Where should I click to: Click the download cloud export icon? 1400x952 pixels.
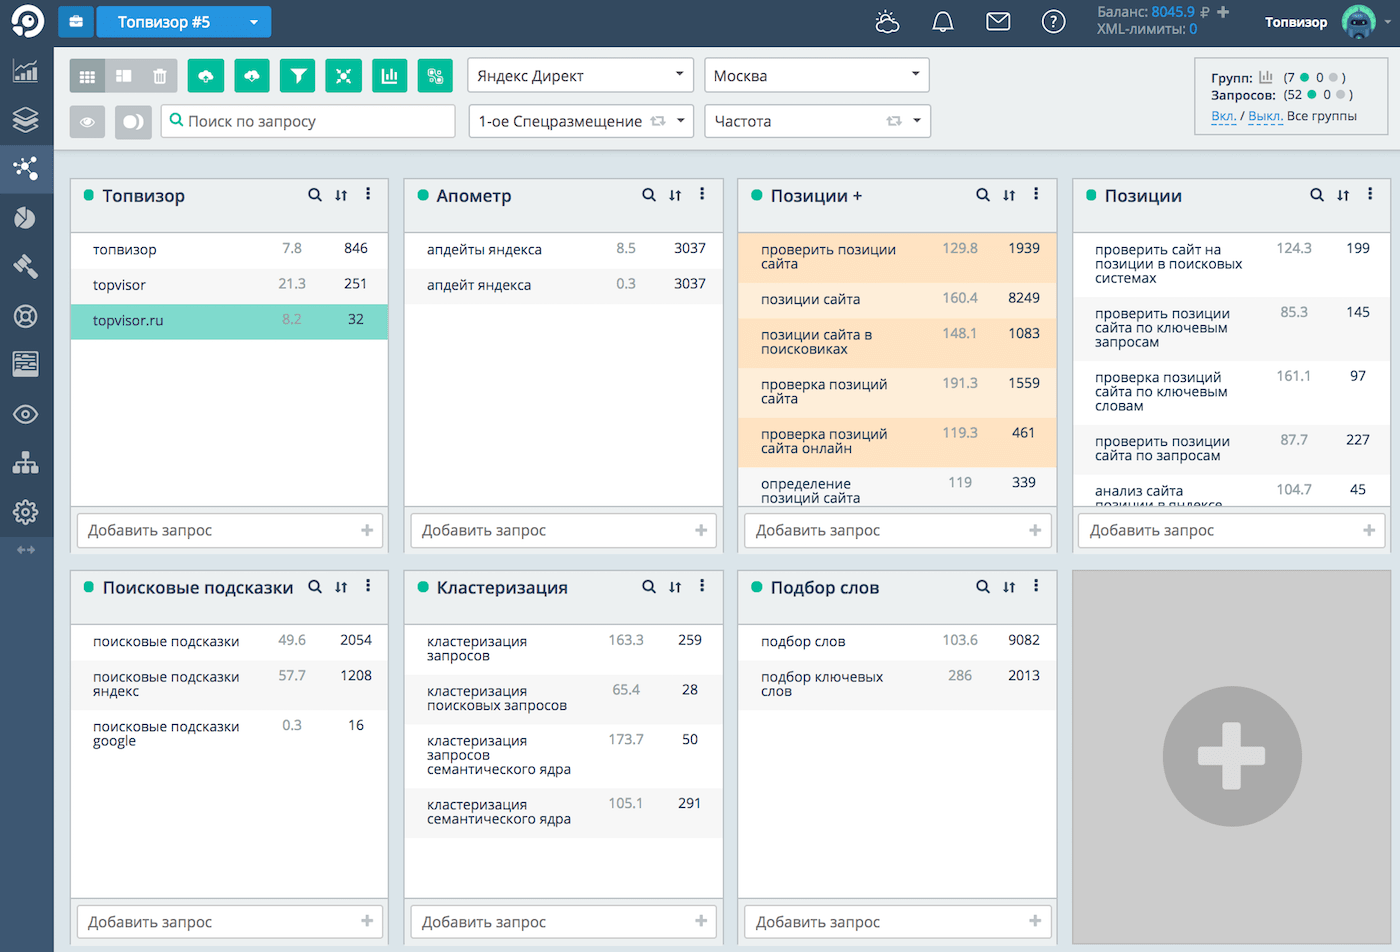(x=252, y=76)
